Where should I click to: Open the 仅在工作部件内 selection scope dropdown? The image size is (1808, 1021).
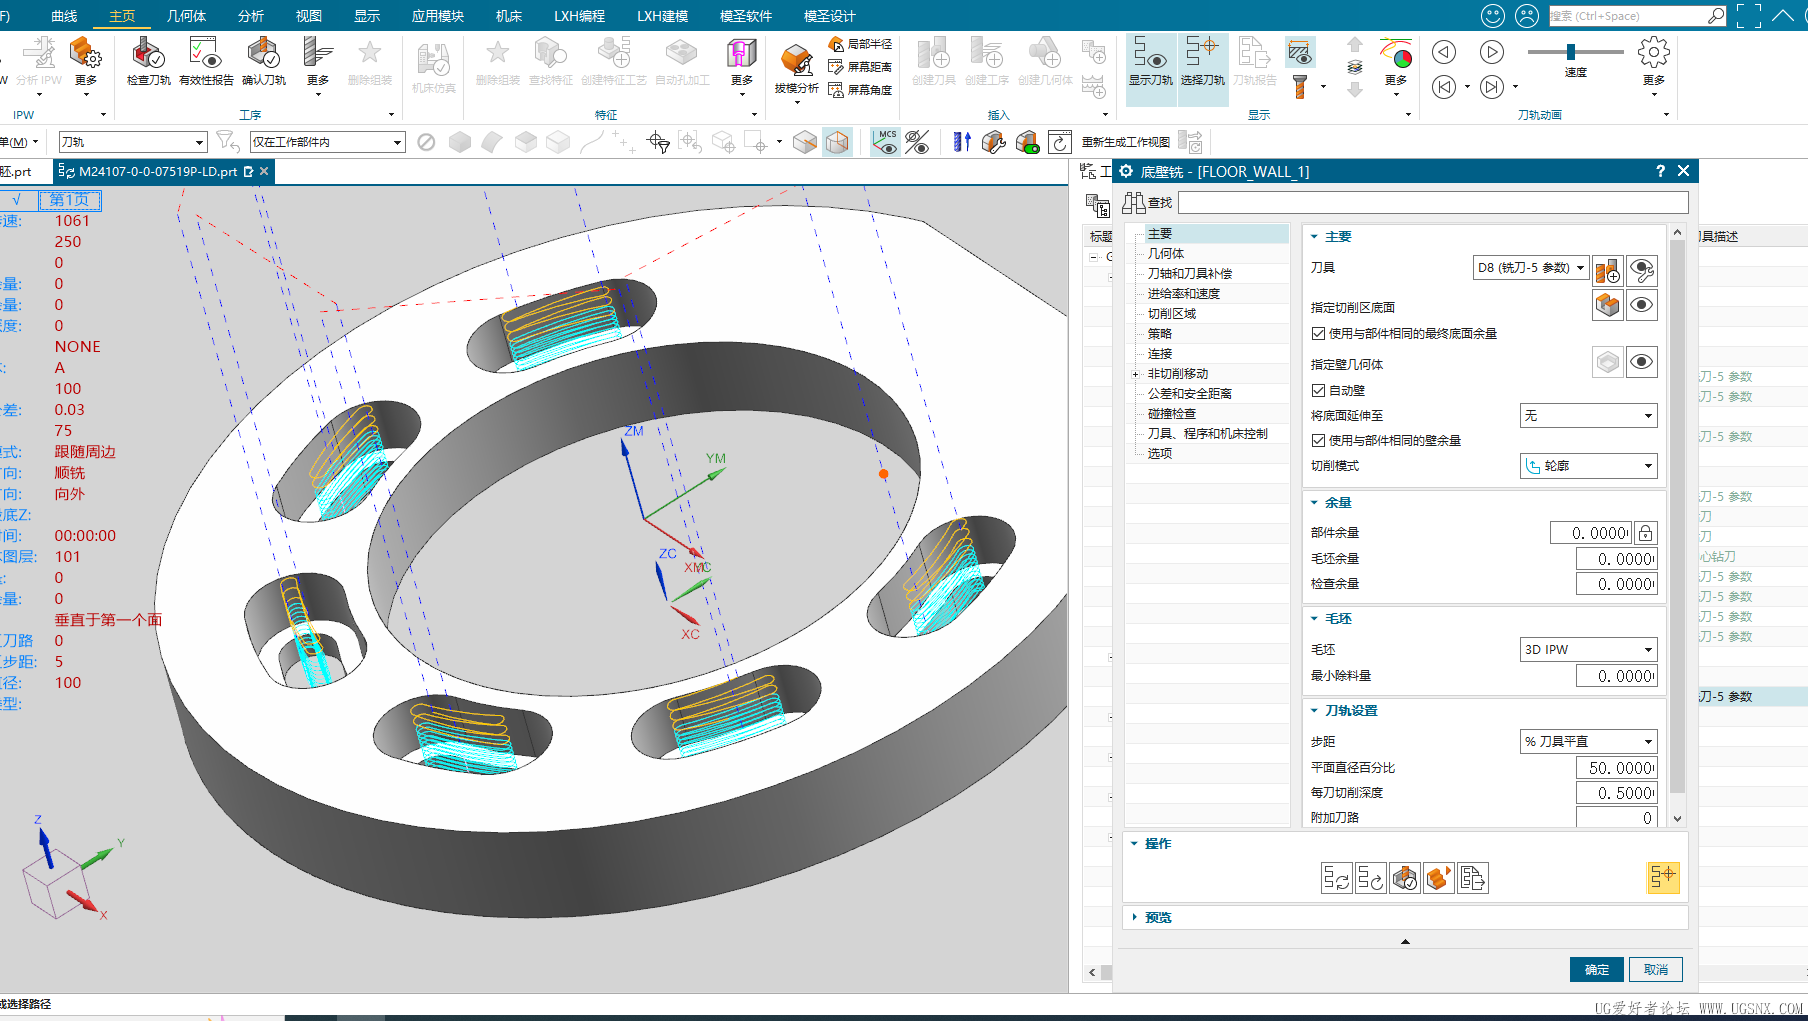(327, 142)
